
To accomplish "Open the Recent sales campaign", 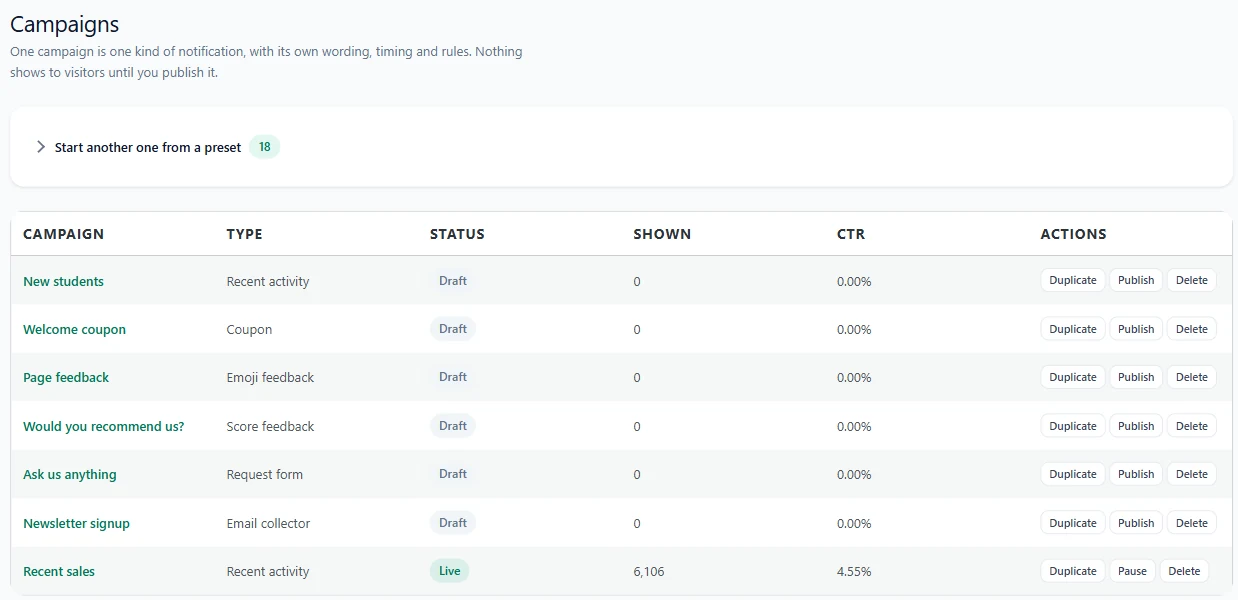I will point(59,571).
